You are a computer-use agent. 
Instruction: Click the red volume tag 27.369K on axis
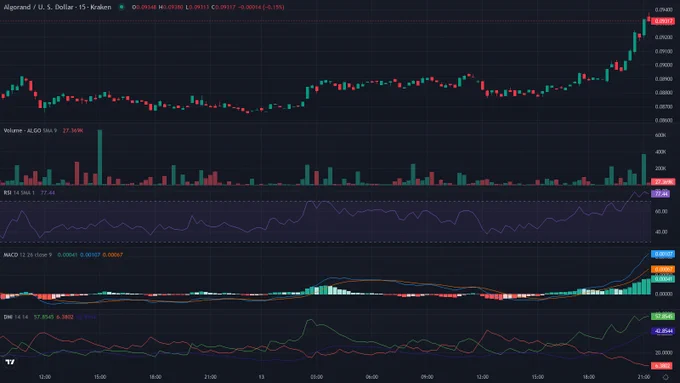coord(663,182)
